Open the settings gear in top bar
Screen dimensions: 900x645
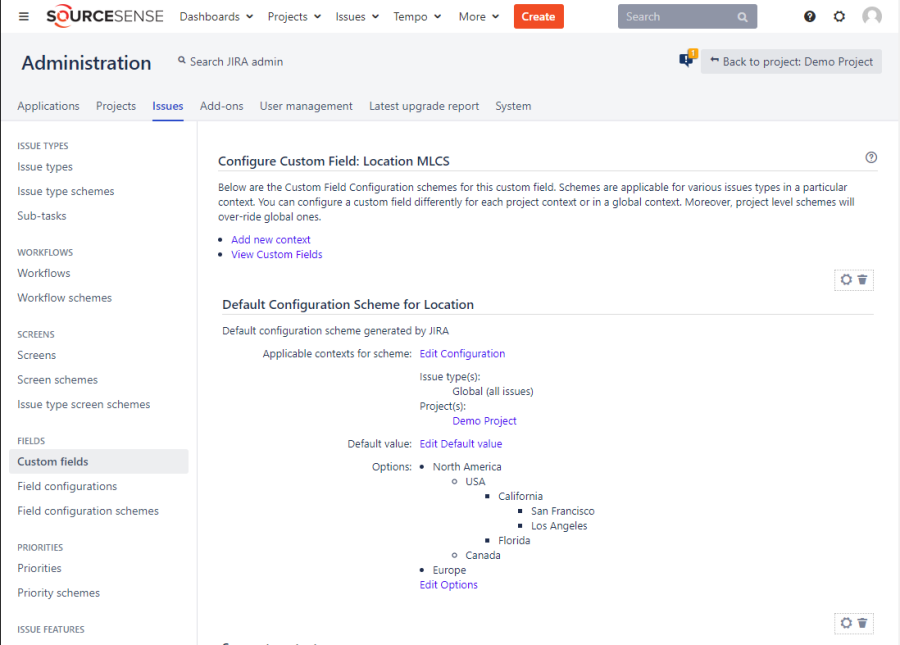pyautogui.click(x=839, y=17)
